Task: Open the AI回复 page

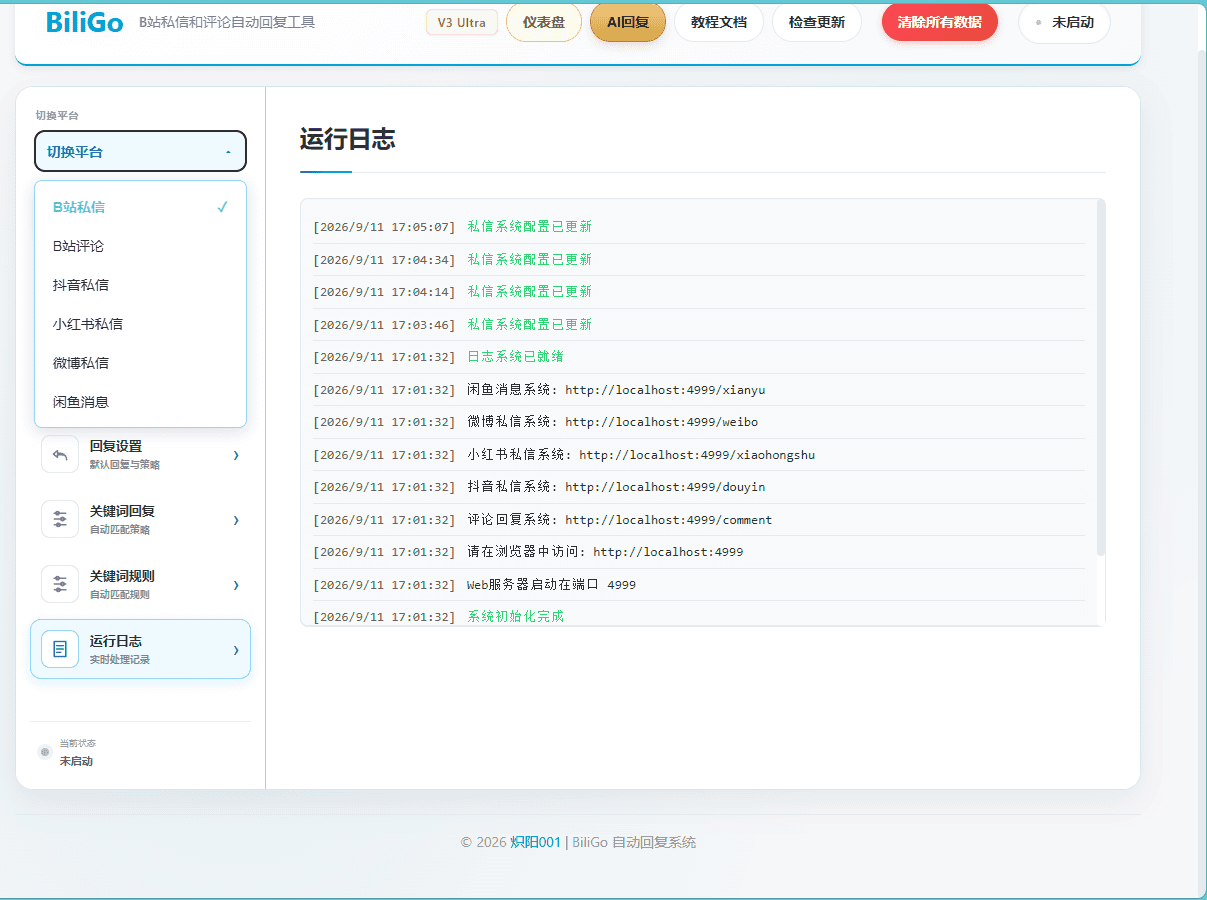Action: point(628,22)
